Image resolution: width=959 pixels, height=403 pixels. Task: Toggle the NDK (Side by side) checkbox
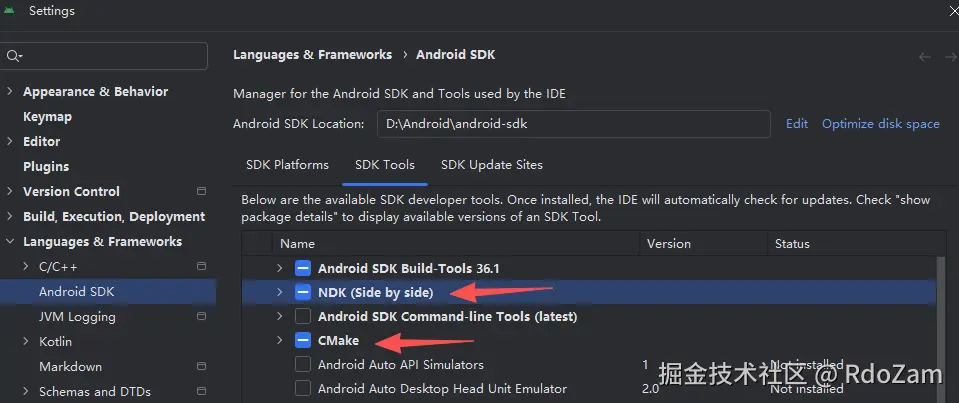pos(303,292)
